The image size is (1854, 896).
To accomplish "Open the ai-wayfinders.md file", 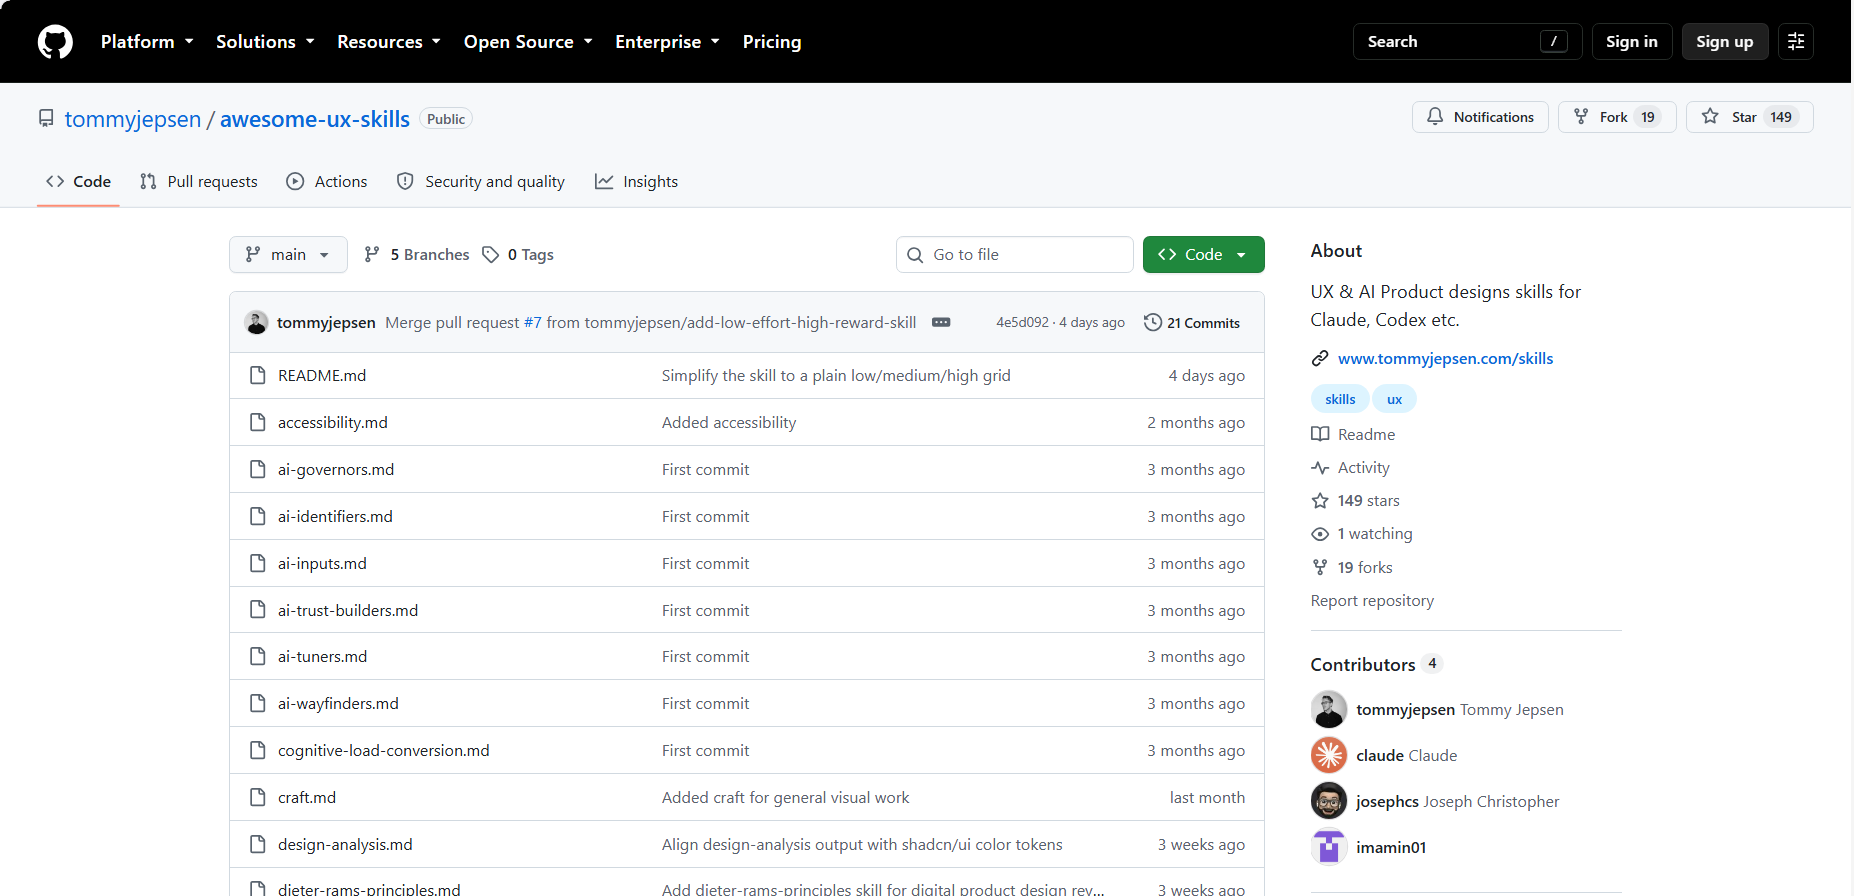I will pyautogui.click(x=338, y=704).
